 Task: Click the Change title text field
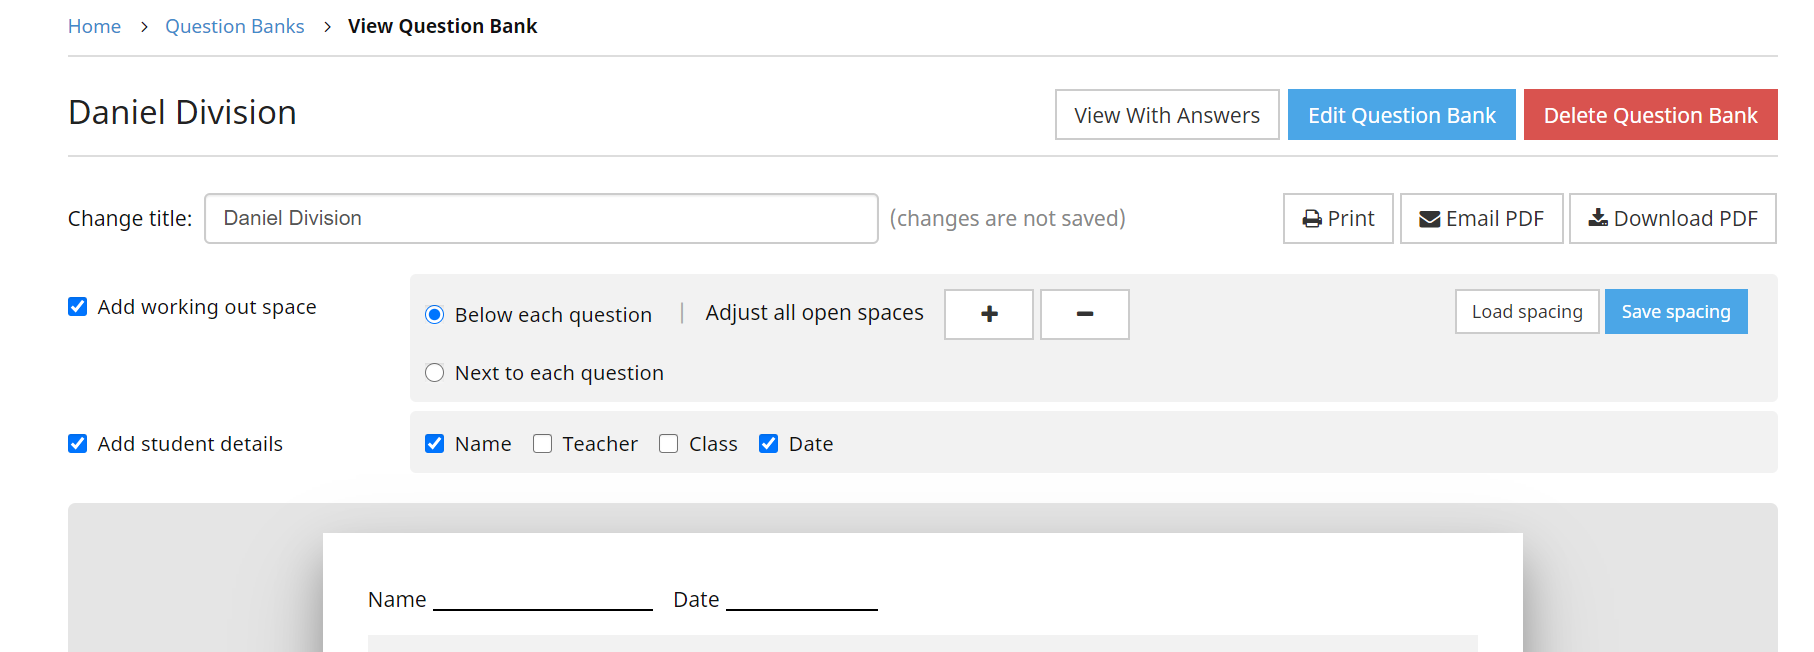coord(541,218)
